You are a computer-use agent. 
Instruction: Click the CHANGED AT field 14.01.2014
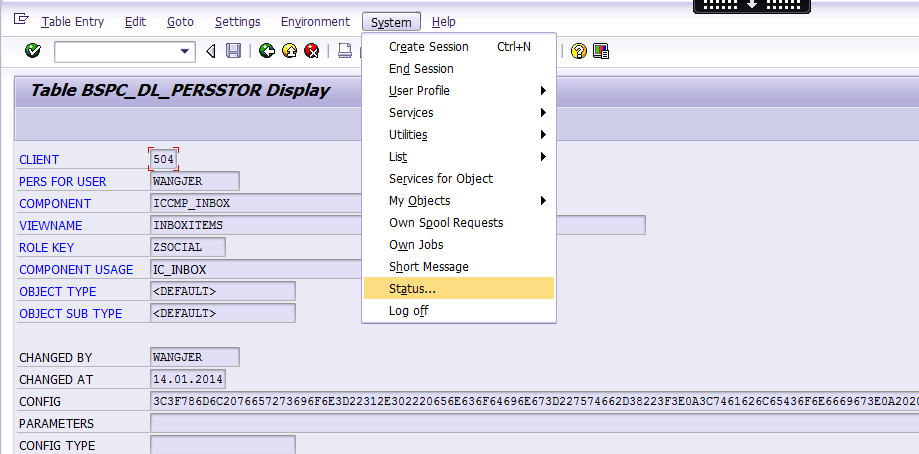pyautogui.click(x=188, y=379)
